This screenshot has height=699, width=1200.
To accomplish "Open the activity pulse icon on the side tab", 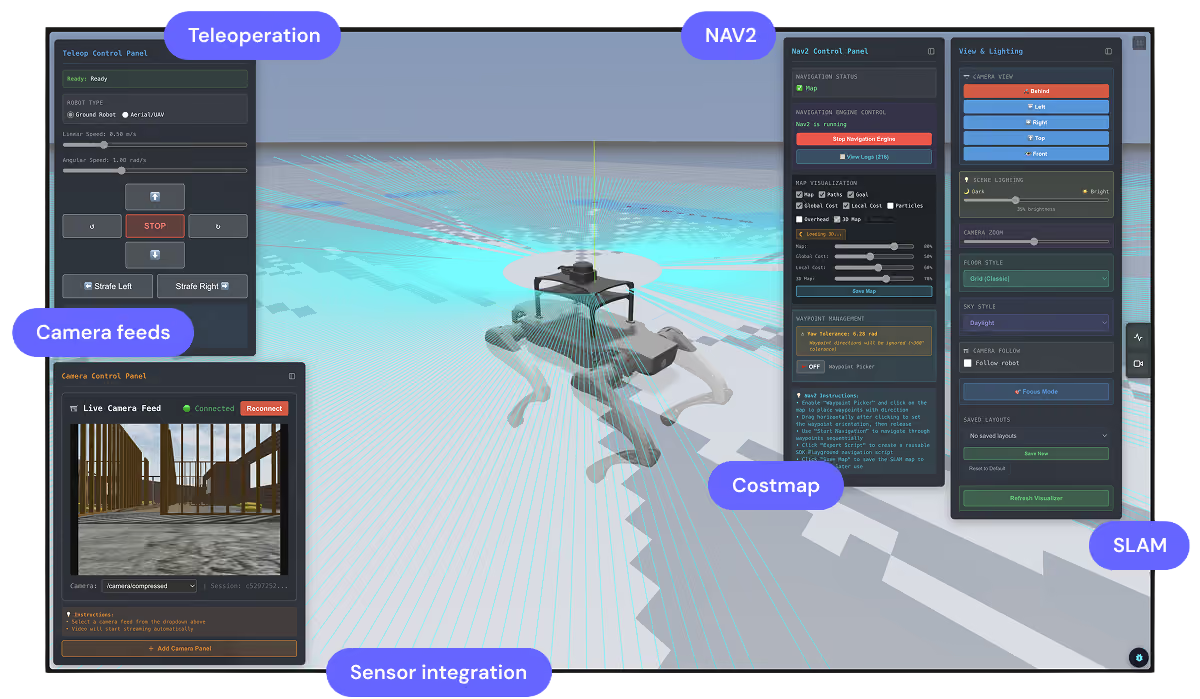I will 1138,338.
